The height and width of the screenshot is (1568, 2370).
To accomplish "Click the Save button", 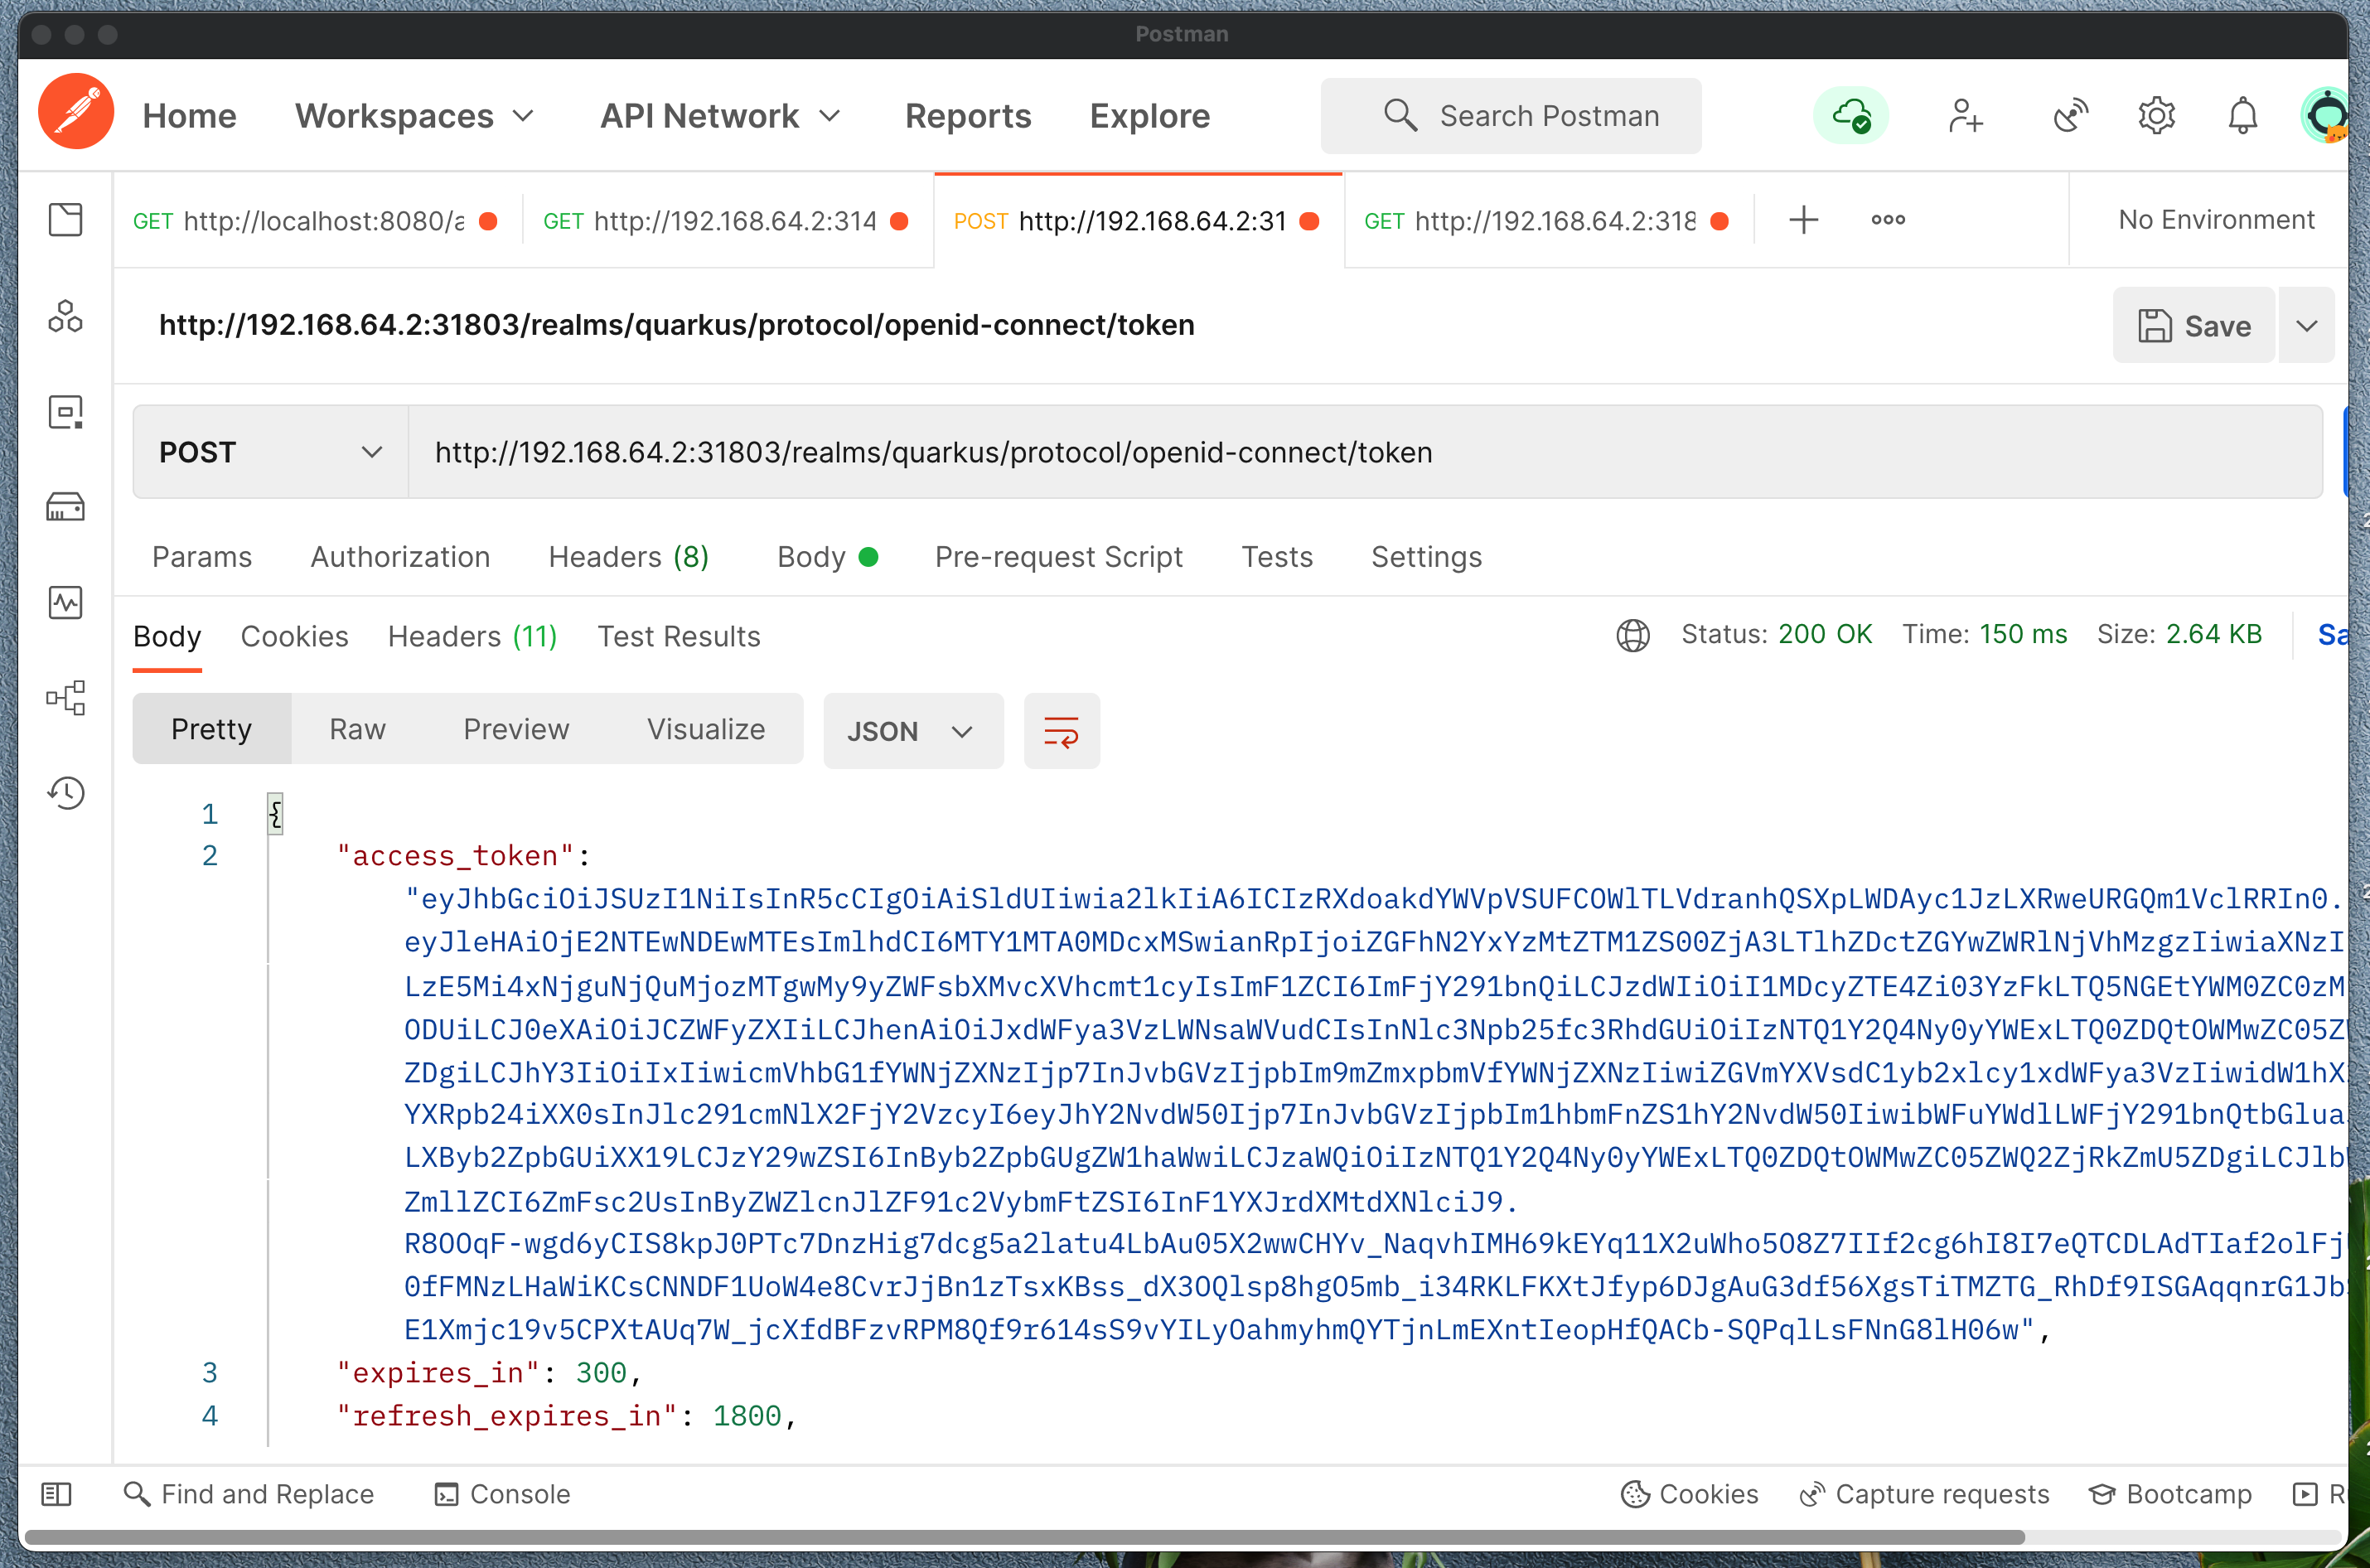I will click(x=2194, y=326).
